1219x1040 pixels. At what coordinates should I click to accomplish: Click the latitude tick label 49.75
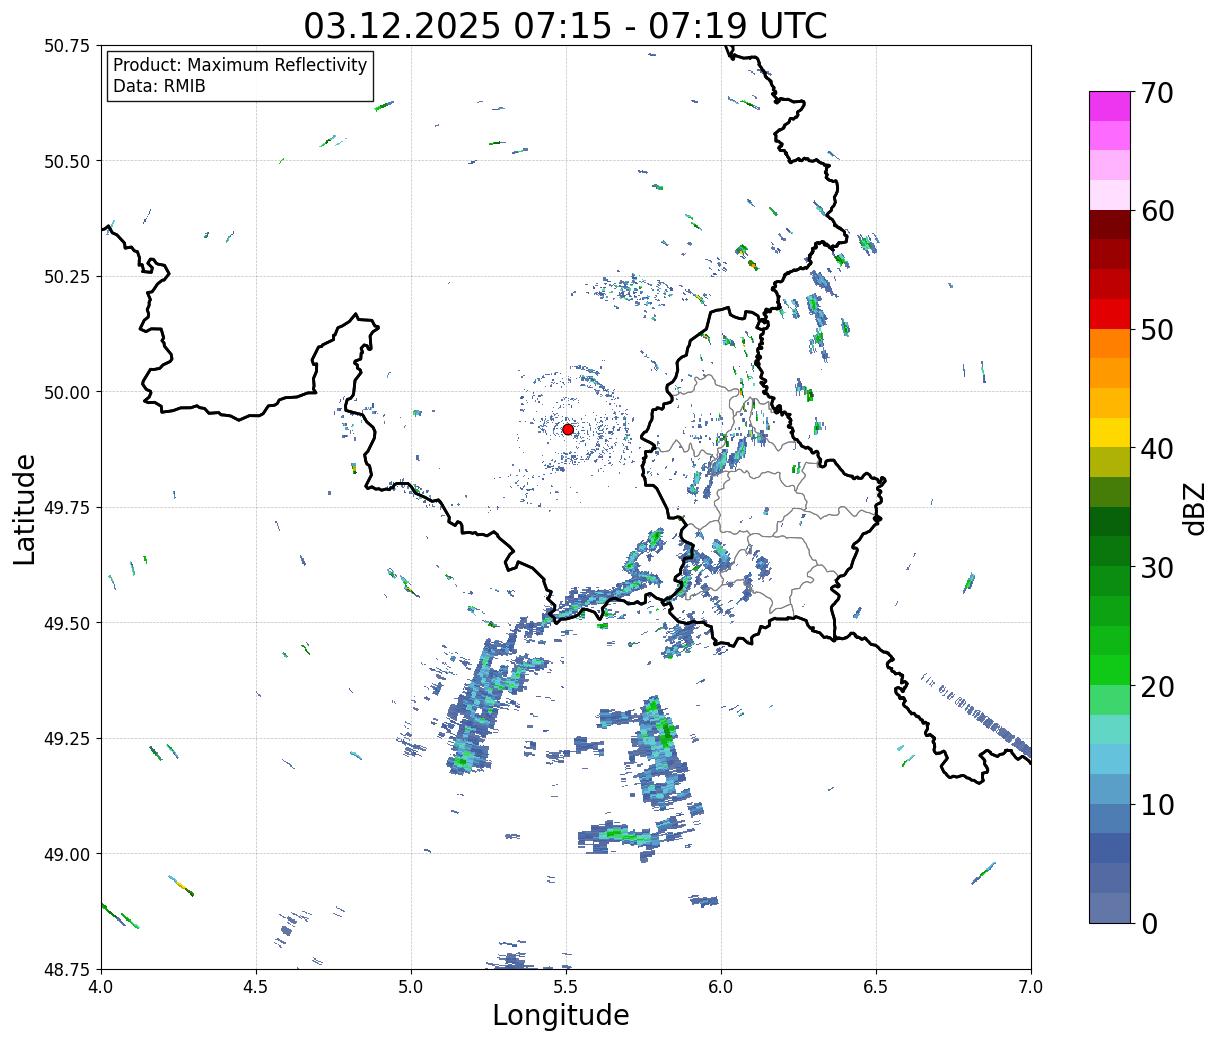pyautogui.click(x=66, y=508)
